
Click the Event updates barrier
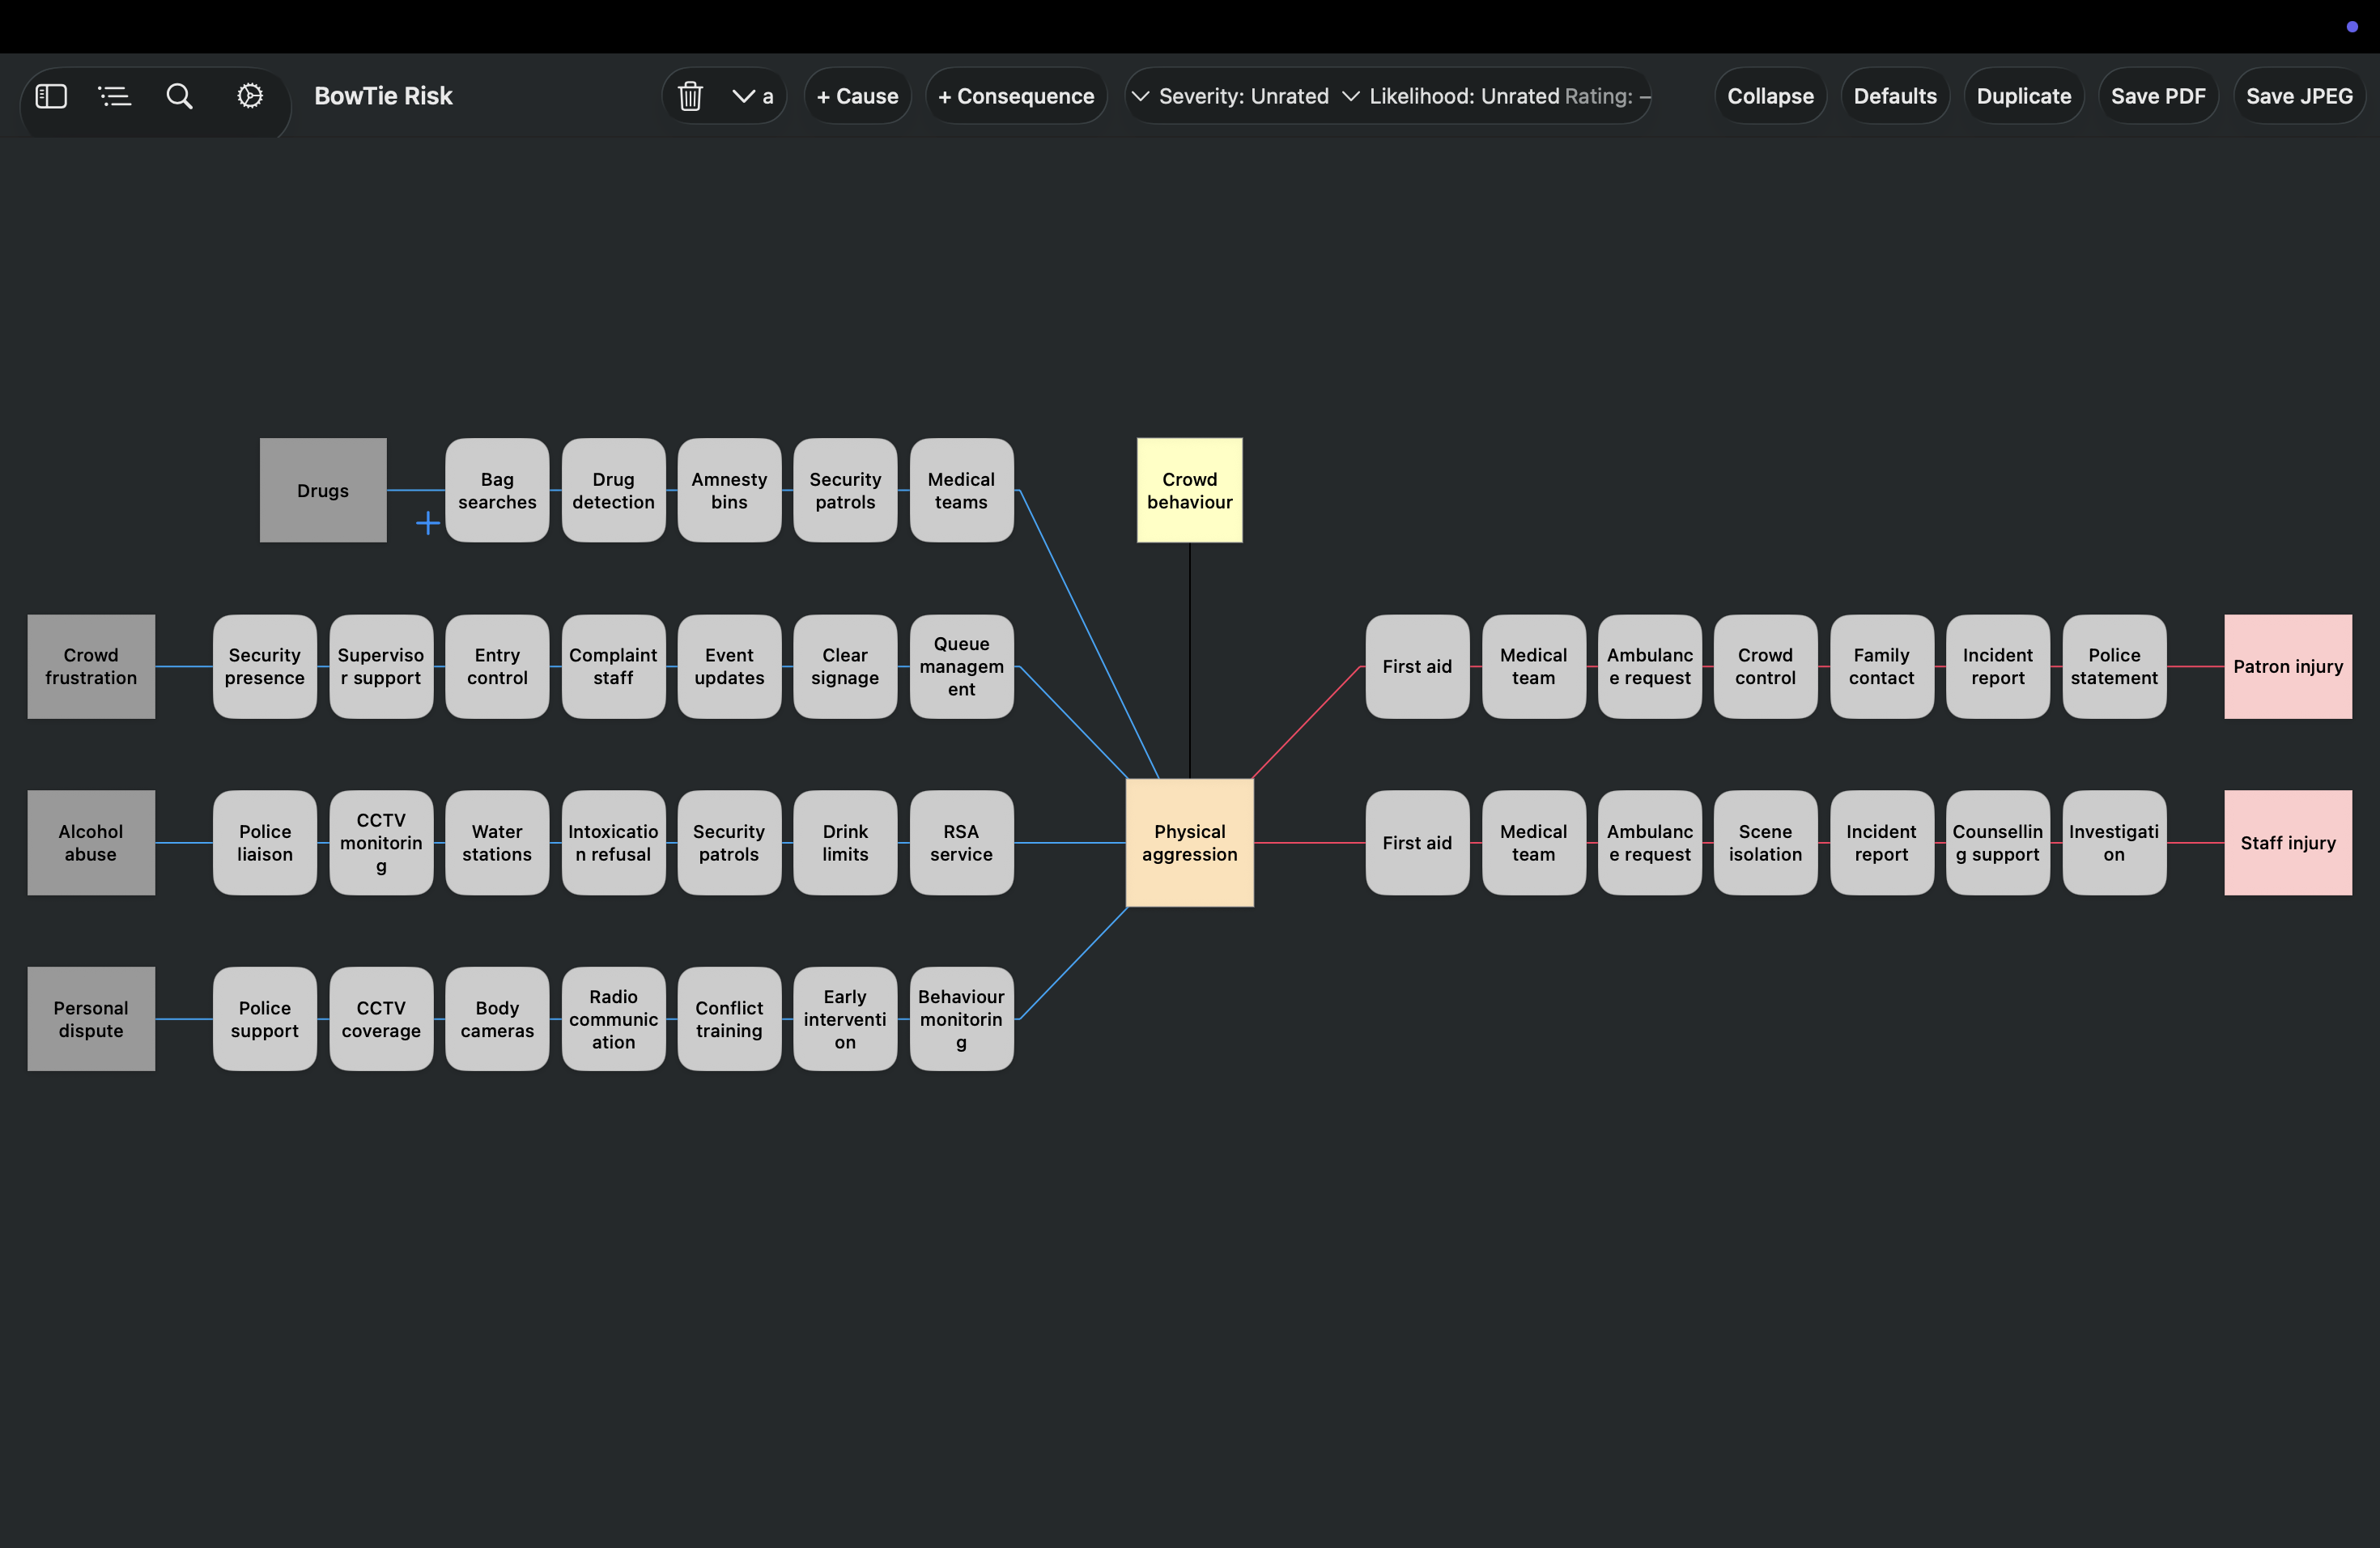click(x=729, y=666)
